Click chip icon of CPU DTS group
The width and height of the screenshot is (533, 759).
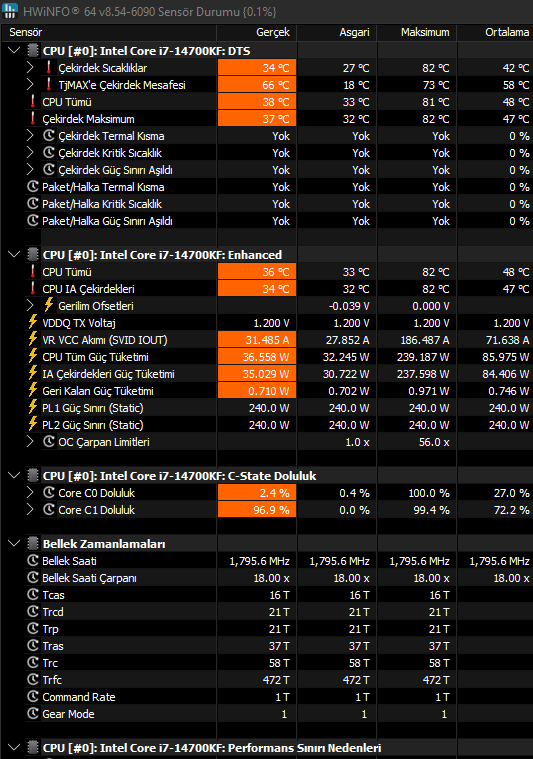coord(33,50)
